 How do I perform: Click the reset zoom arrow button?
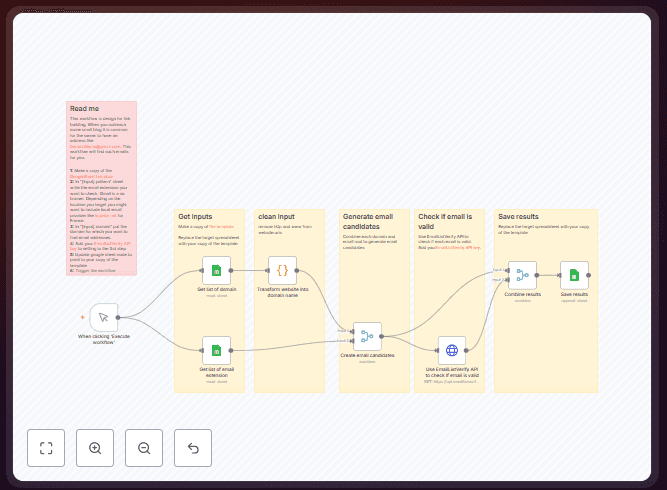193,448
